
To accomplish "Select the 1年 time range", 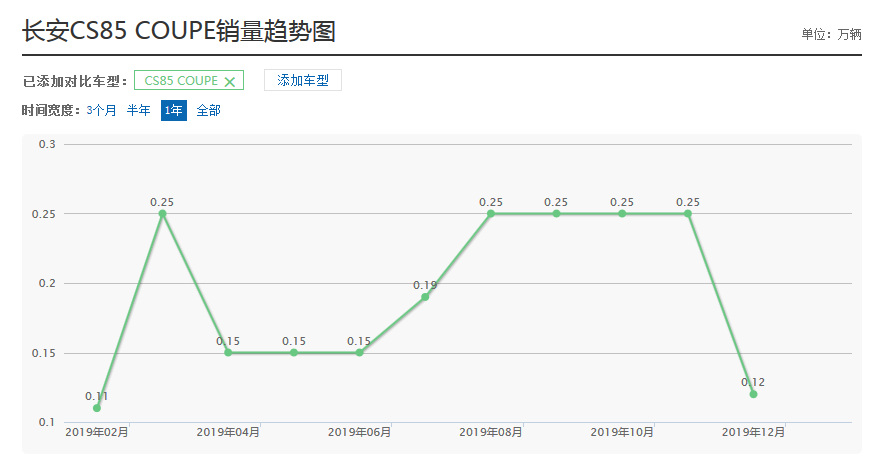I will 173,110.
